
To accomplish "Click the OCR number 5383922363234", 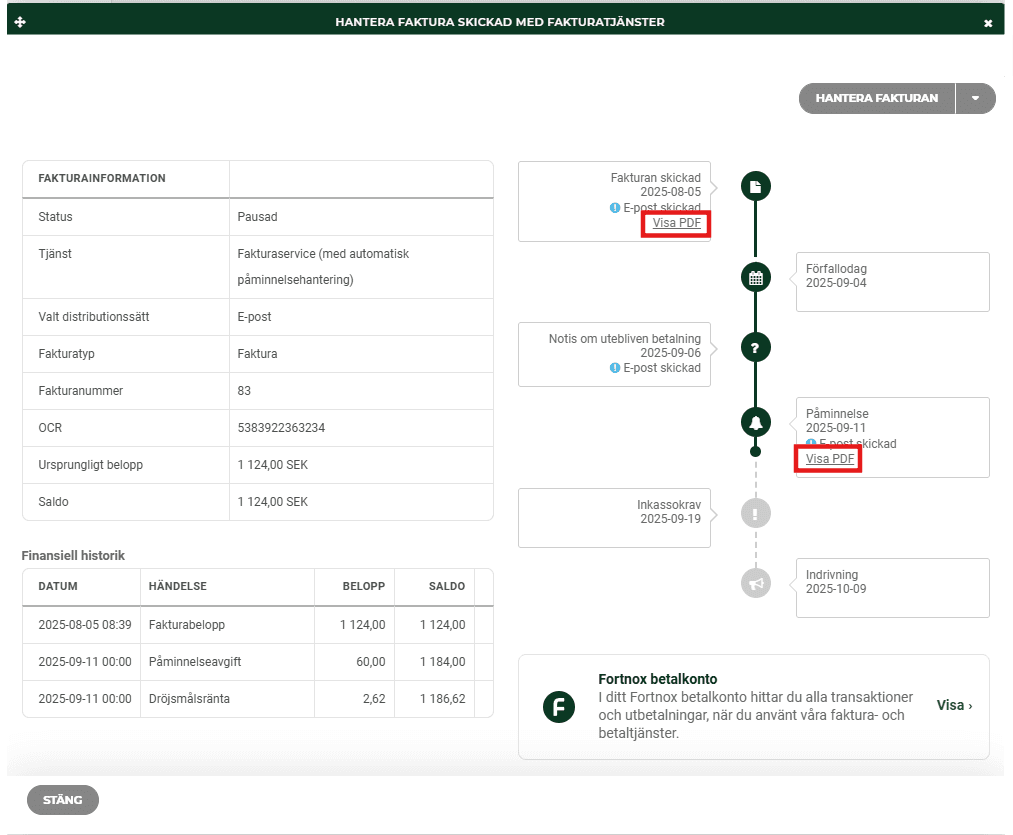I will click(x=281, y=428).
